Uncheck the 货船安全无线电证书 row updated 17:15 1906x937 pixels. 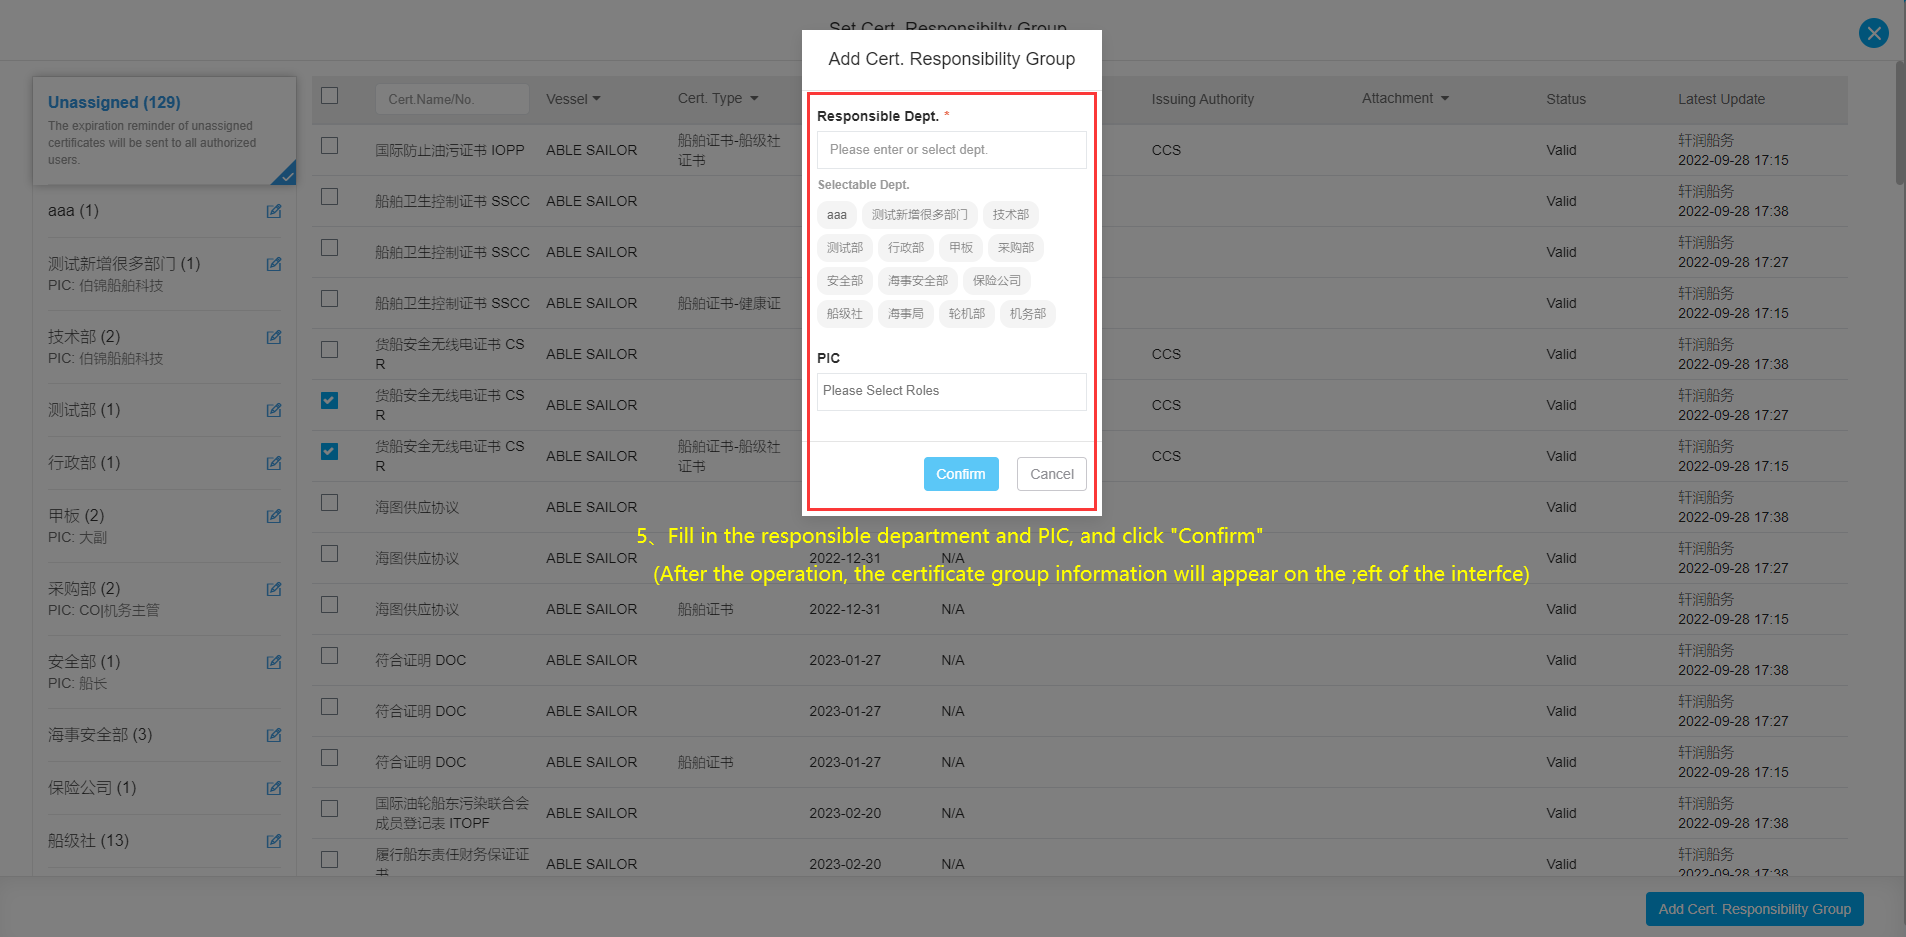(329, 452)
